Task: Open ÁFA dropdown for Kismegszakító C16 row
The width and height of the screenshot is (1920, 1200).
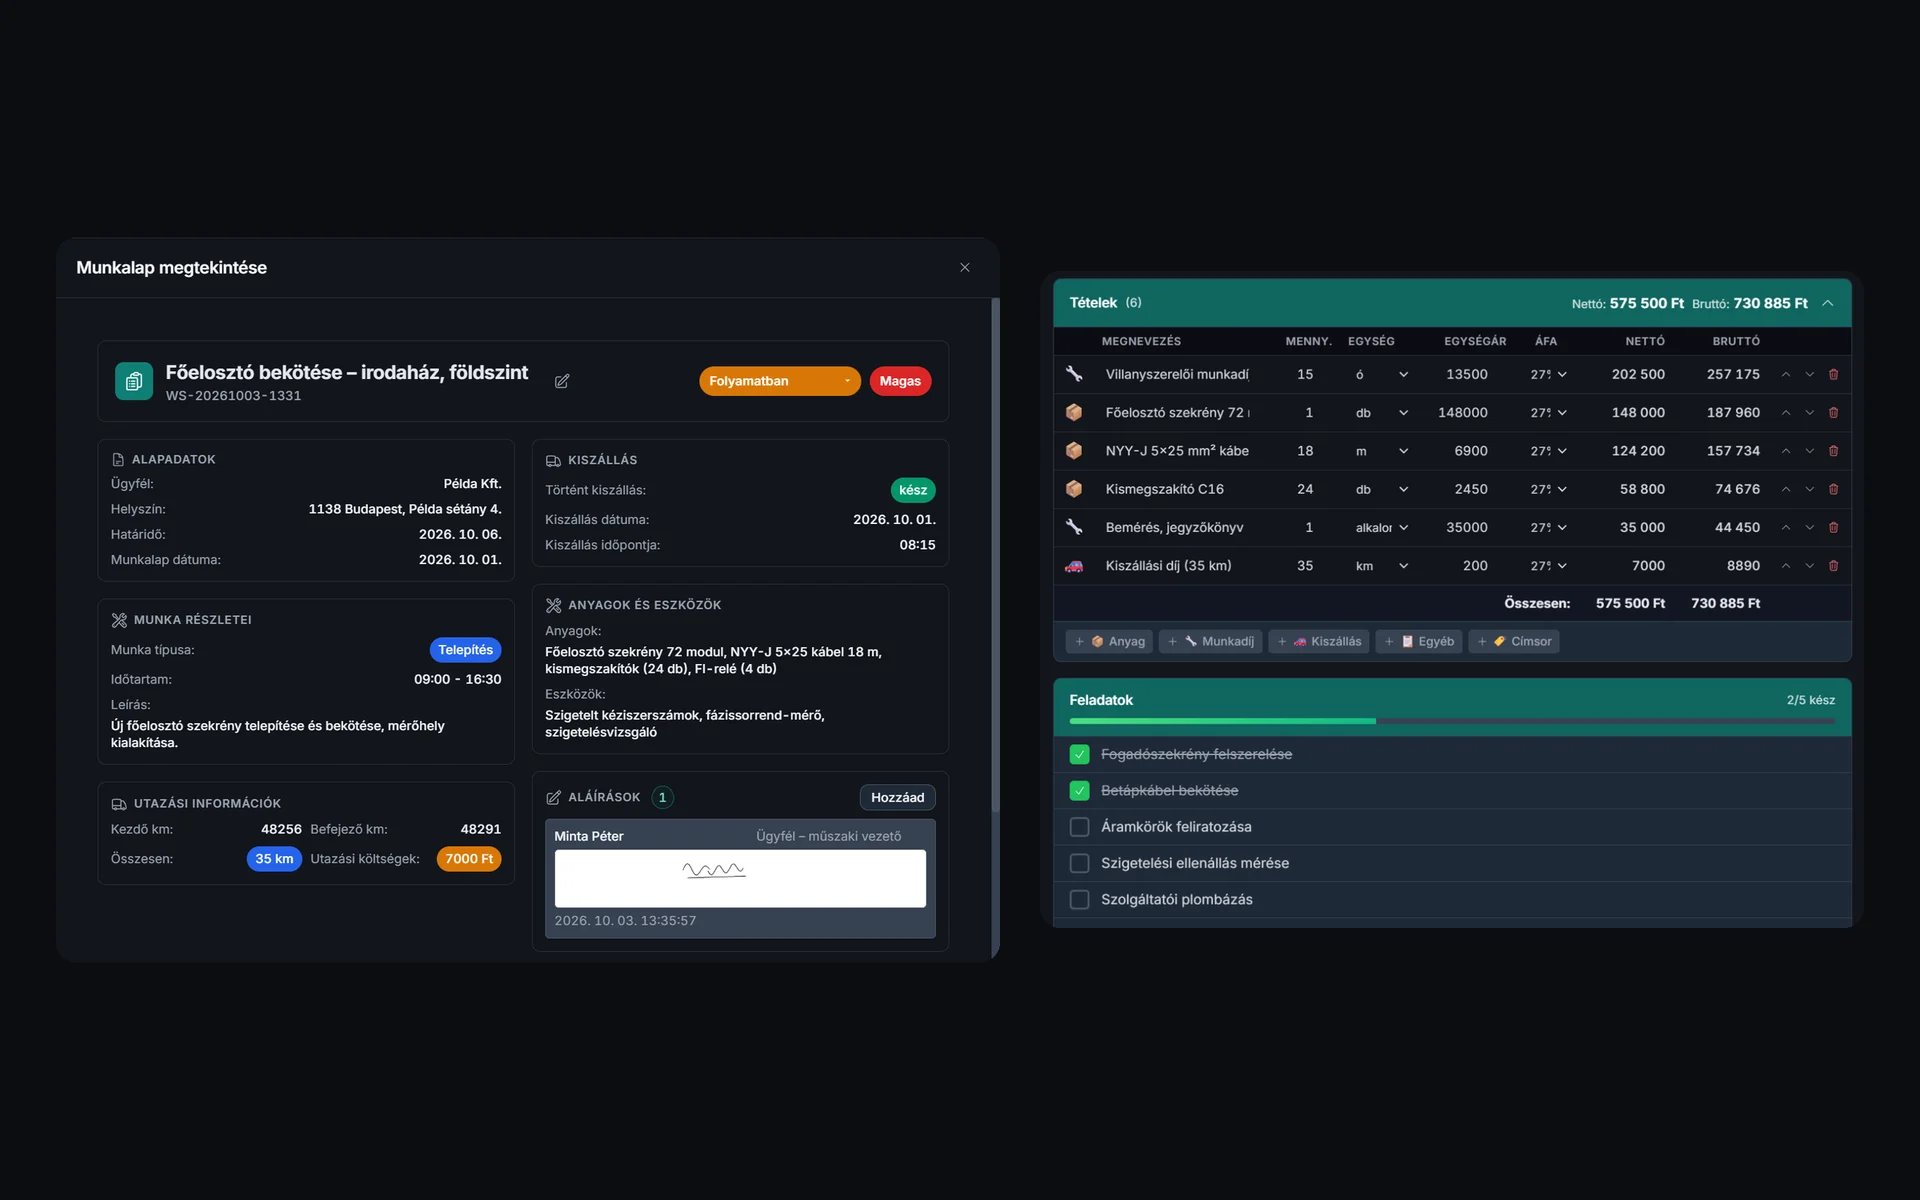Action: pos(1548,489)
